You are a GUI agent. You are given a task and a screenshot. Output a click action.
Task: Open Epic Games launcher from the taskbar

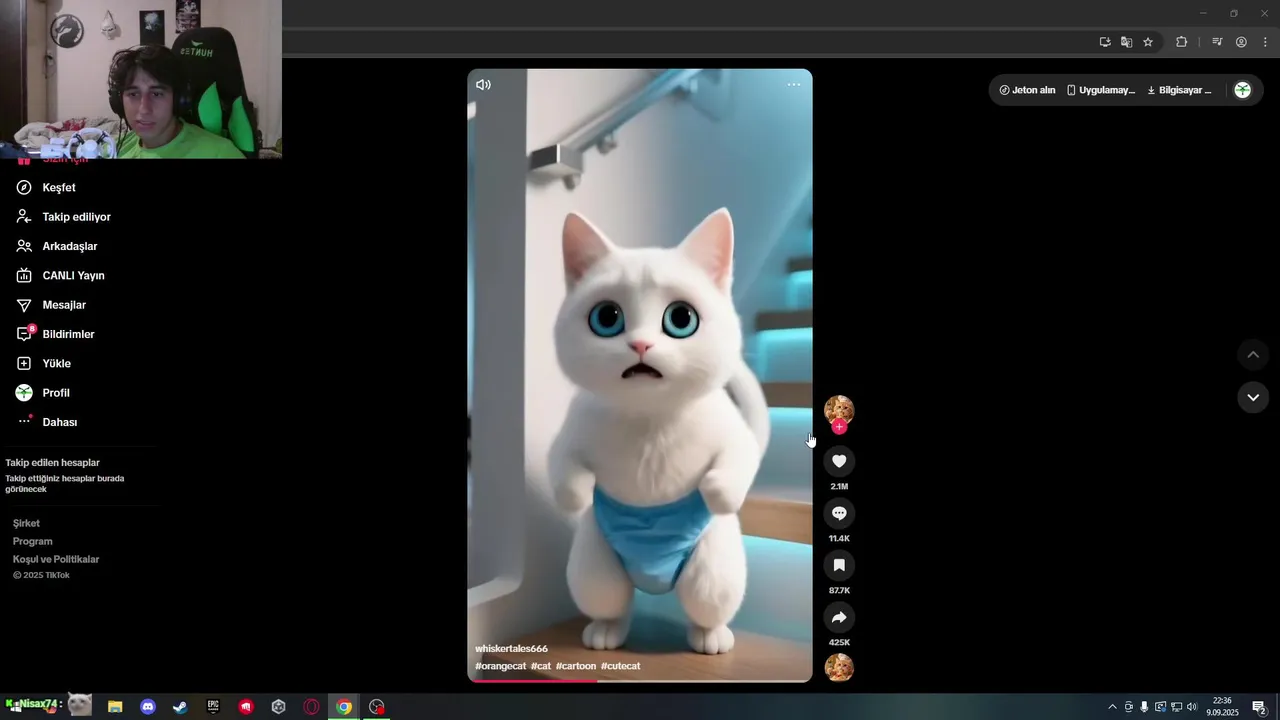click(x=213, y=707)
